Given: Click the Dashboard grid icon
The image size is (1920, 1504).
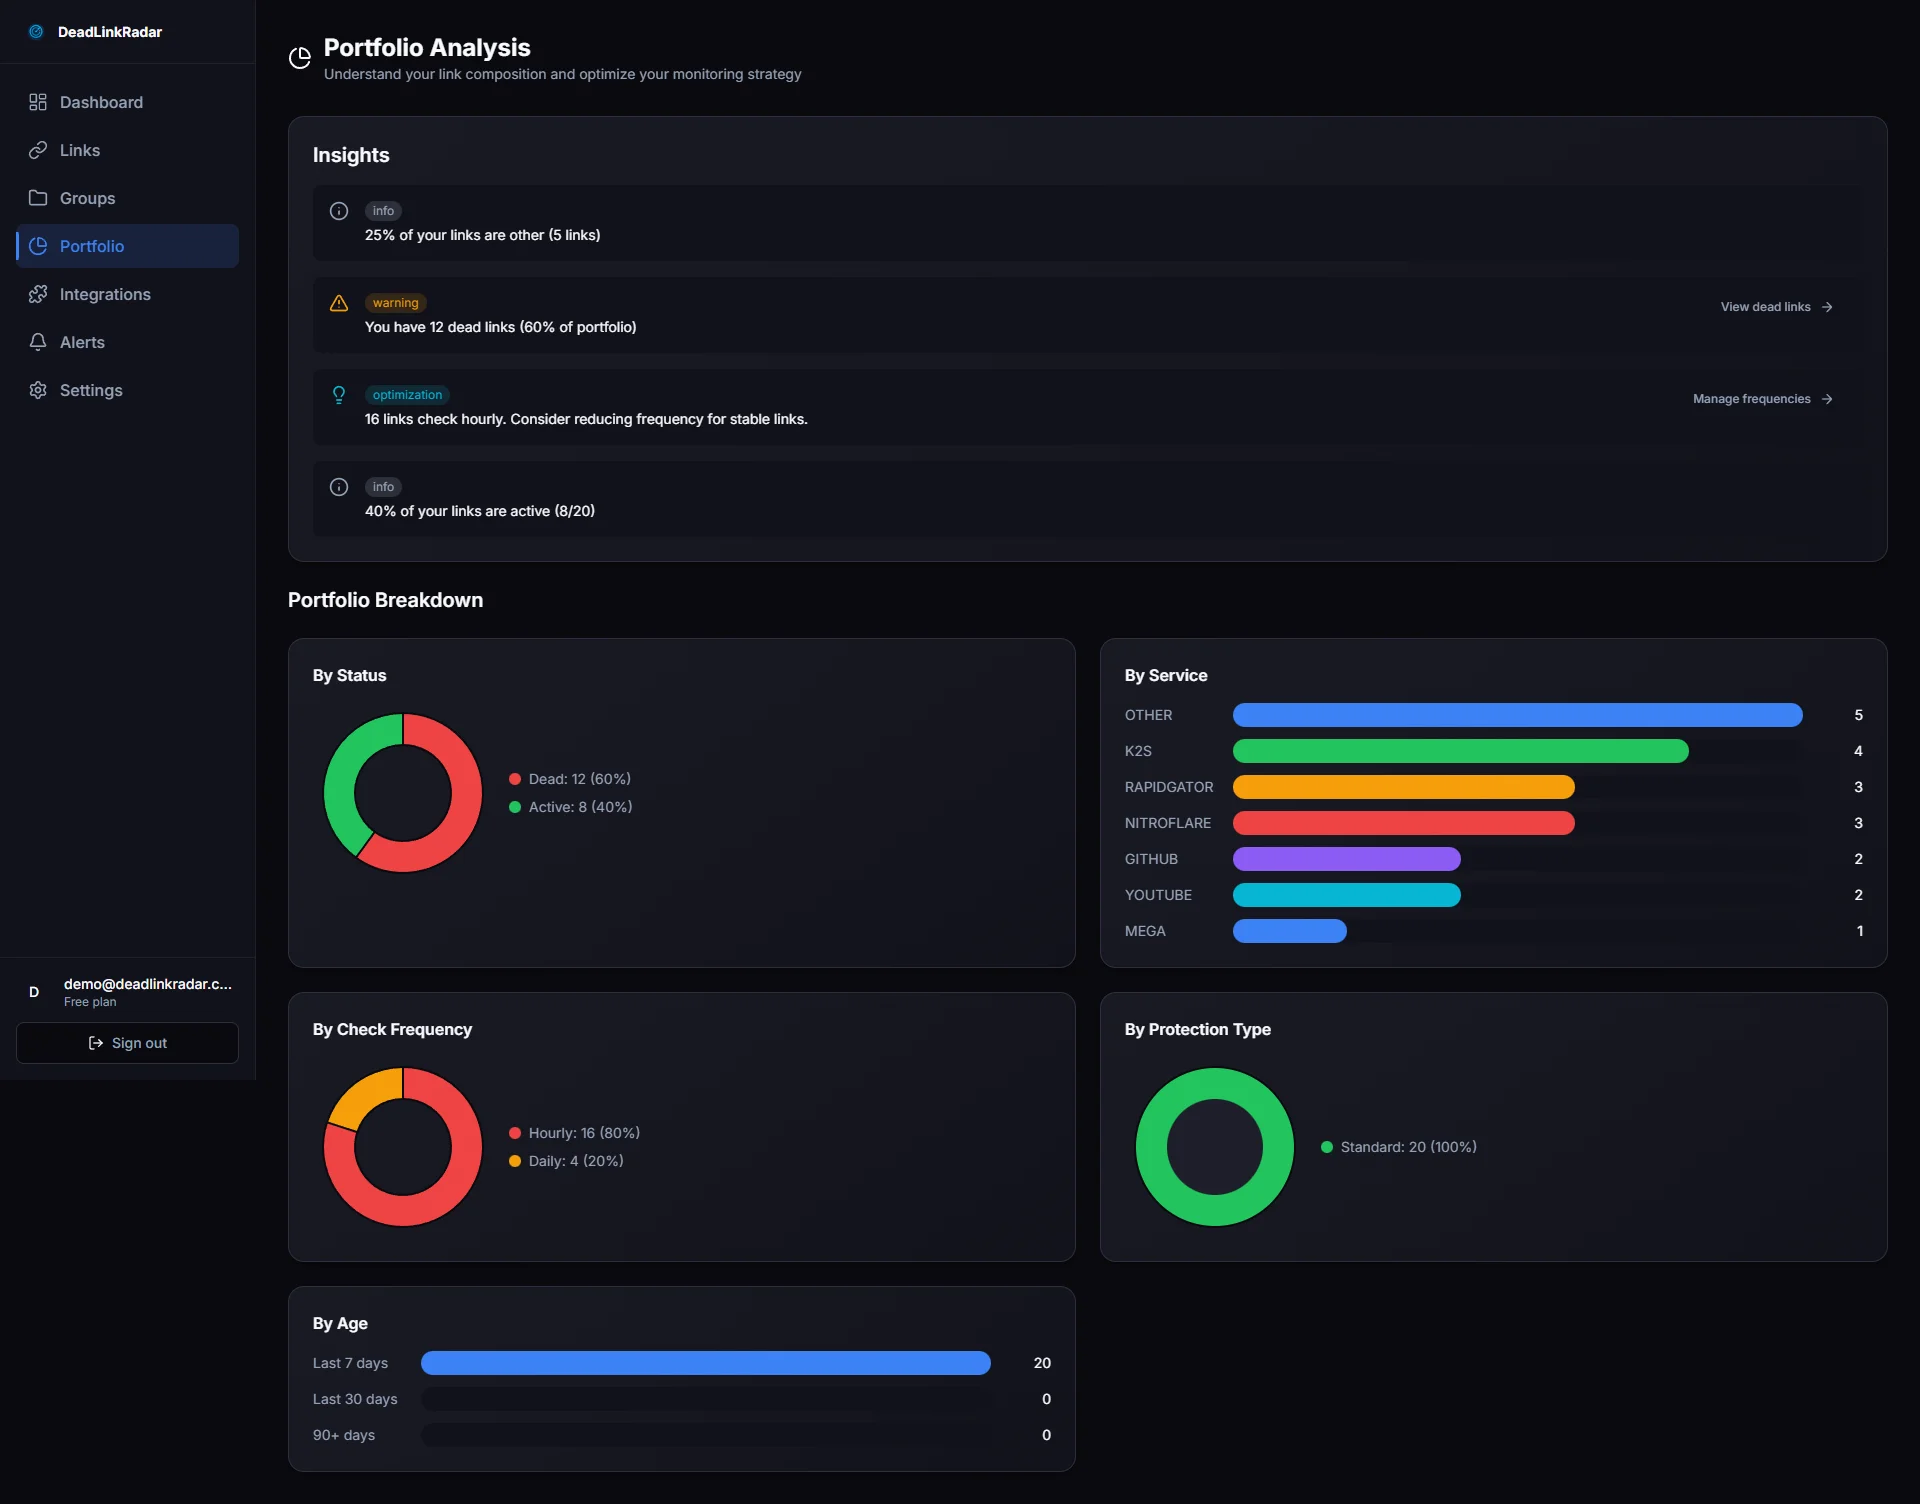Looking at the screenshot, I should (38, 102).
